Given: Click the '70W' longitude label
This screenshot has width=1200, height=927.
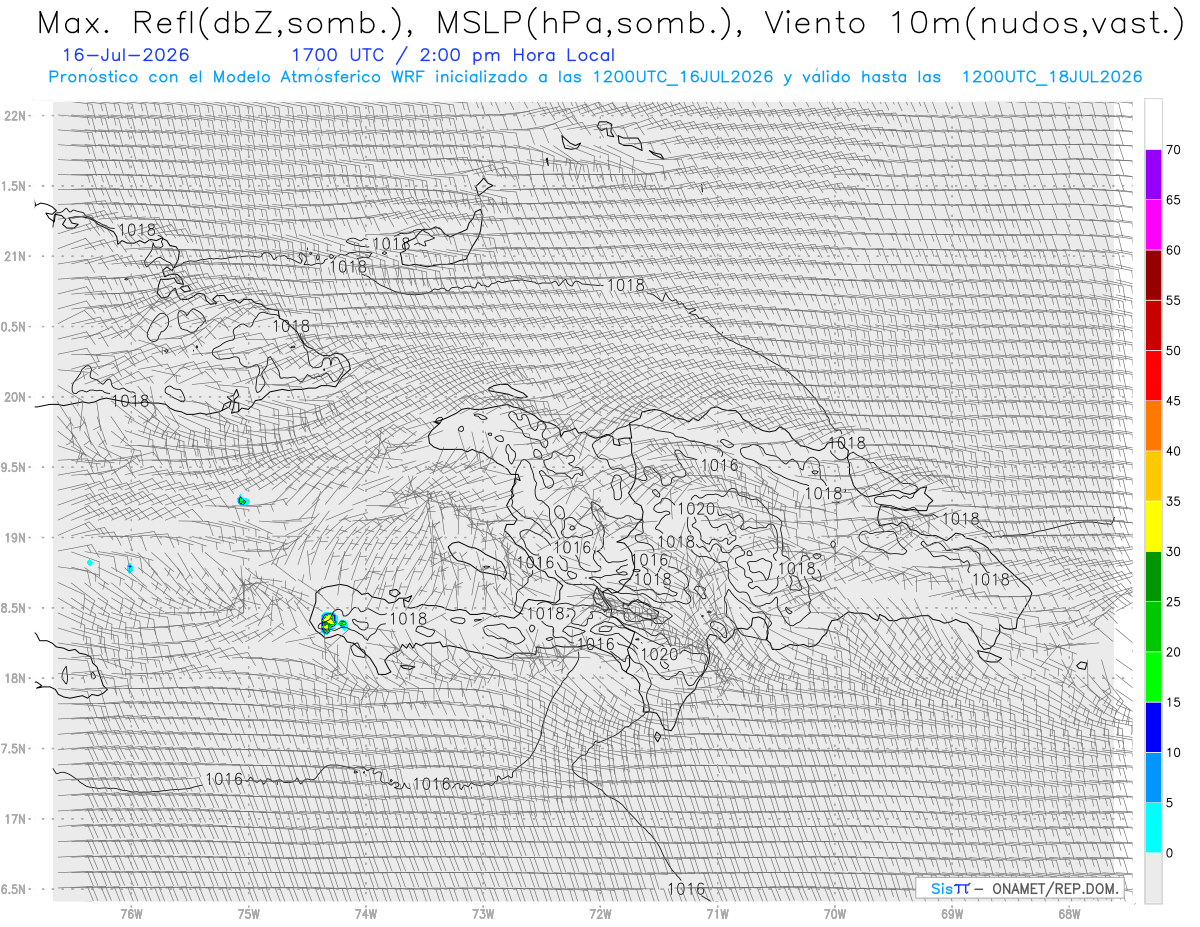Looking at the screenshot, I should coord(835,914).
